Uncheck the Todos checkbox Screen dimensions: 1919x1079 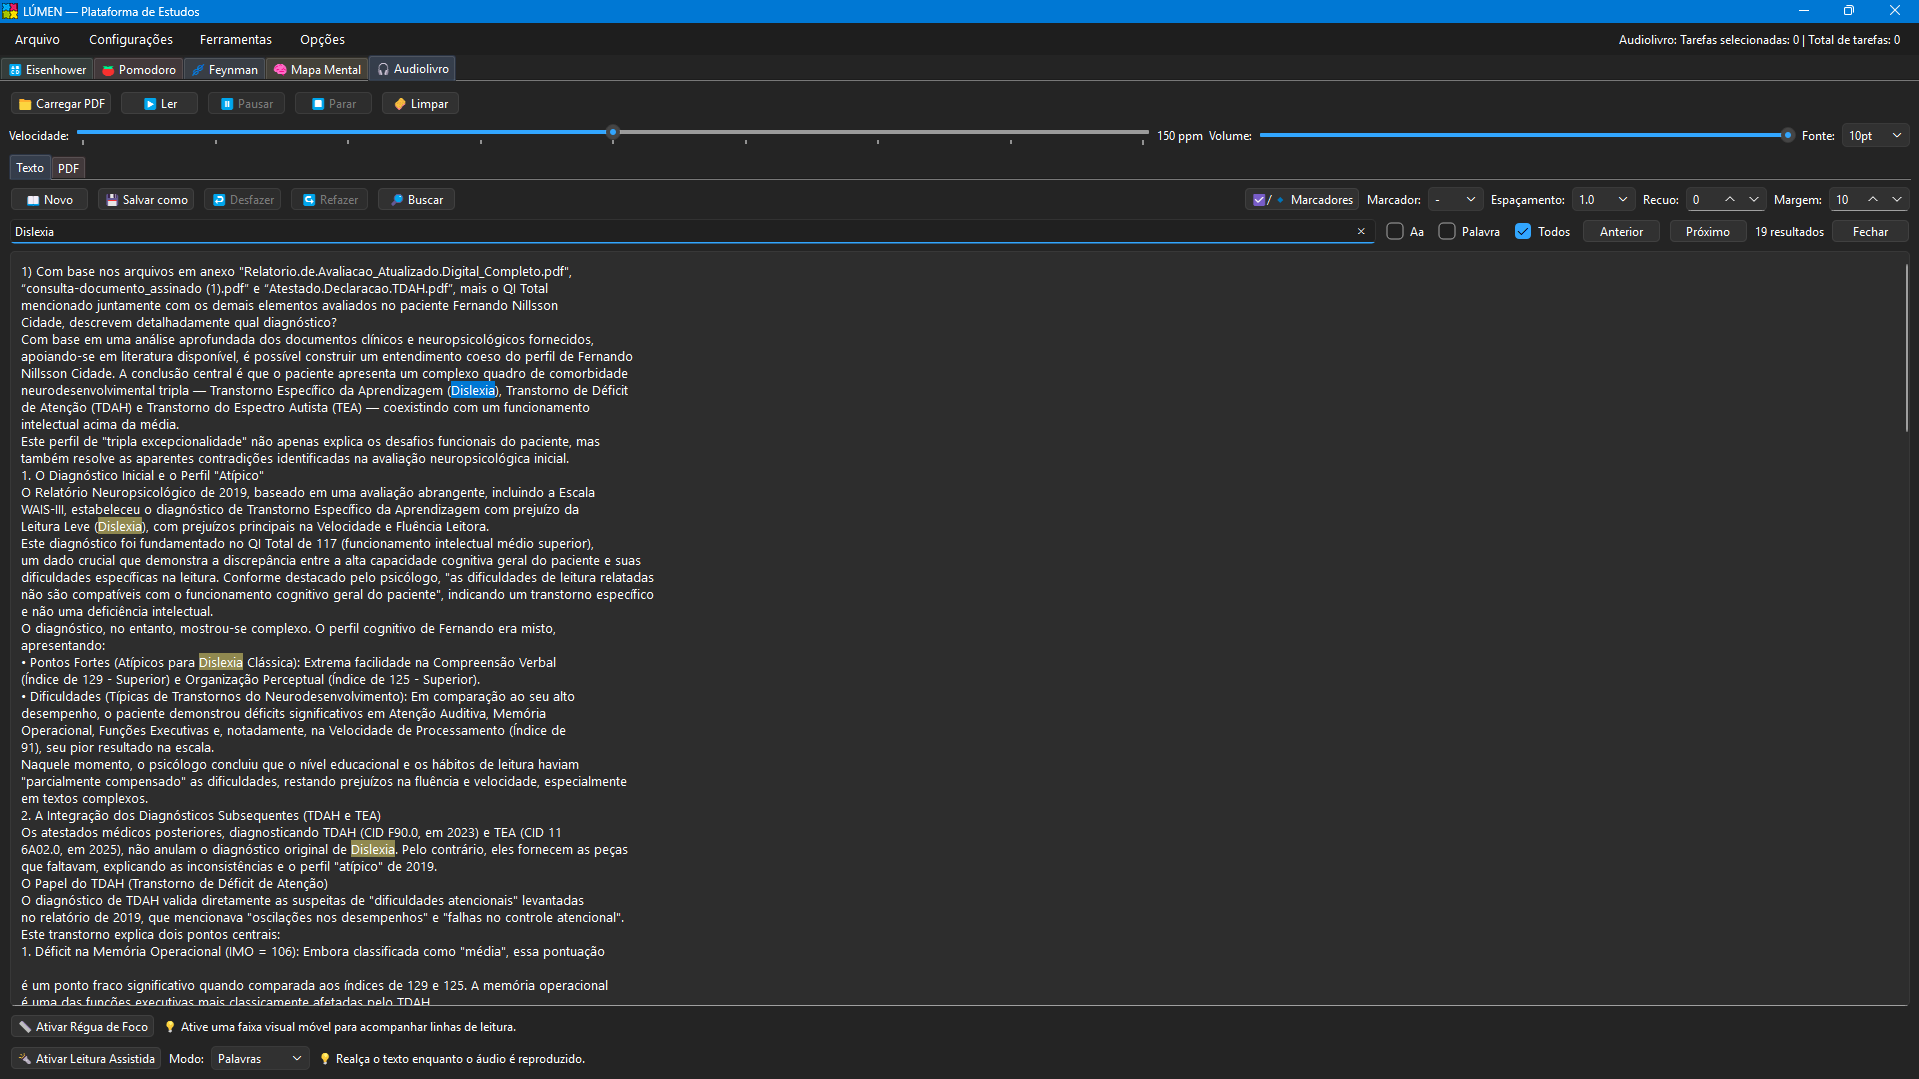click(x=1523, y=232)
